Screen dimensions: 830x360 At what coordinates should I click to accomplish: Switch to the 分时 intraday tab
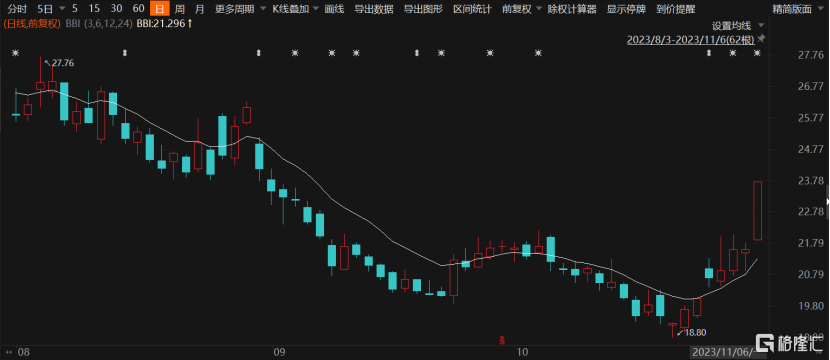pyautogui.click(x=16, y=9)
